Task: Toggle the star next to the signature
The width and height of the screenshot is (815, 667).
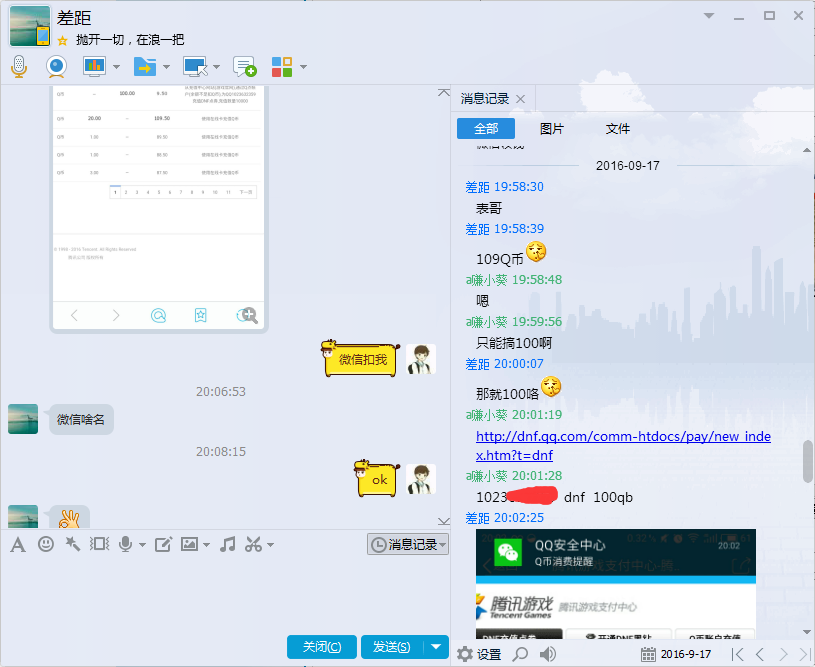Action: coord(62,41)
